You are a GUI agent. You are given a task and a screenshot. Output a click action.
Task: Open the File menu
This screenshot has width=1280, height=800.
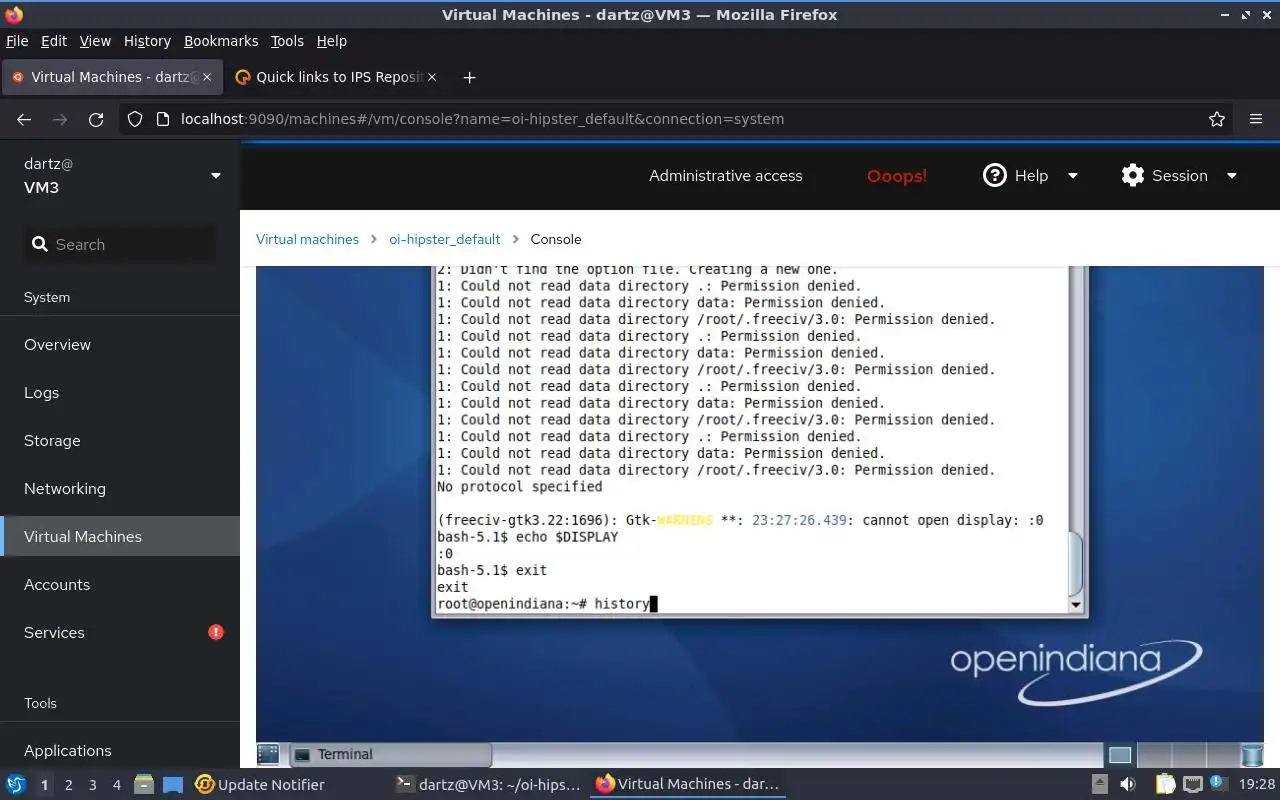17,41
